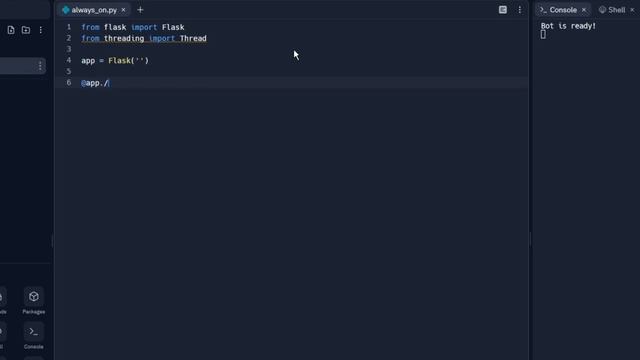Close the Shell tab

(632, 10)
